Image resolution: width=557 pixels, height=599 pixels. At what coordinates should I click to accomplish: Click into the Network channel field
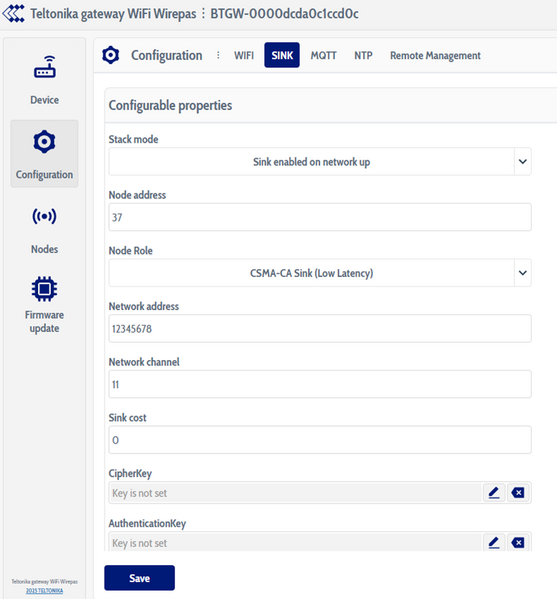320,384
